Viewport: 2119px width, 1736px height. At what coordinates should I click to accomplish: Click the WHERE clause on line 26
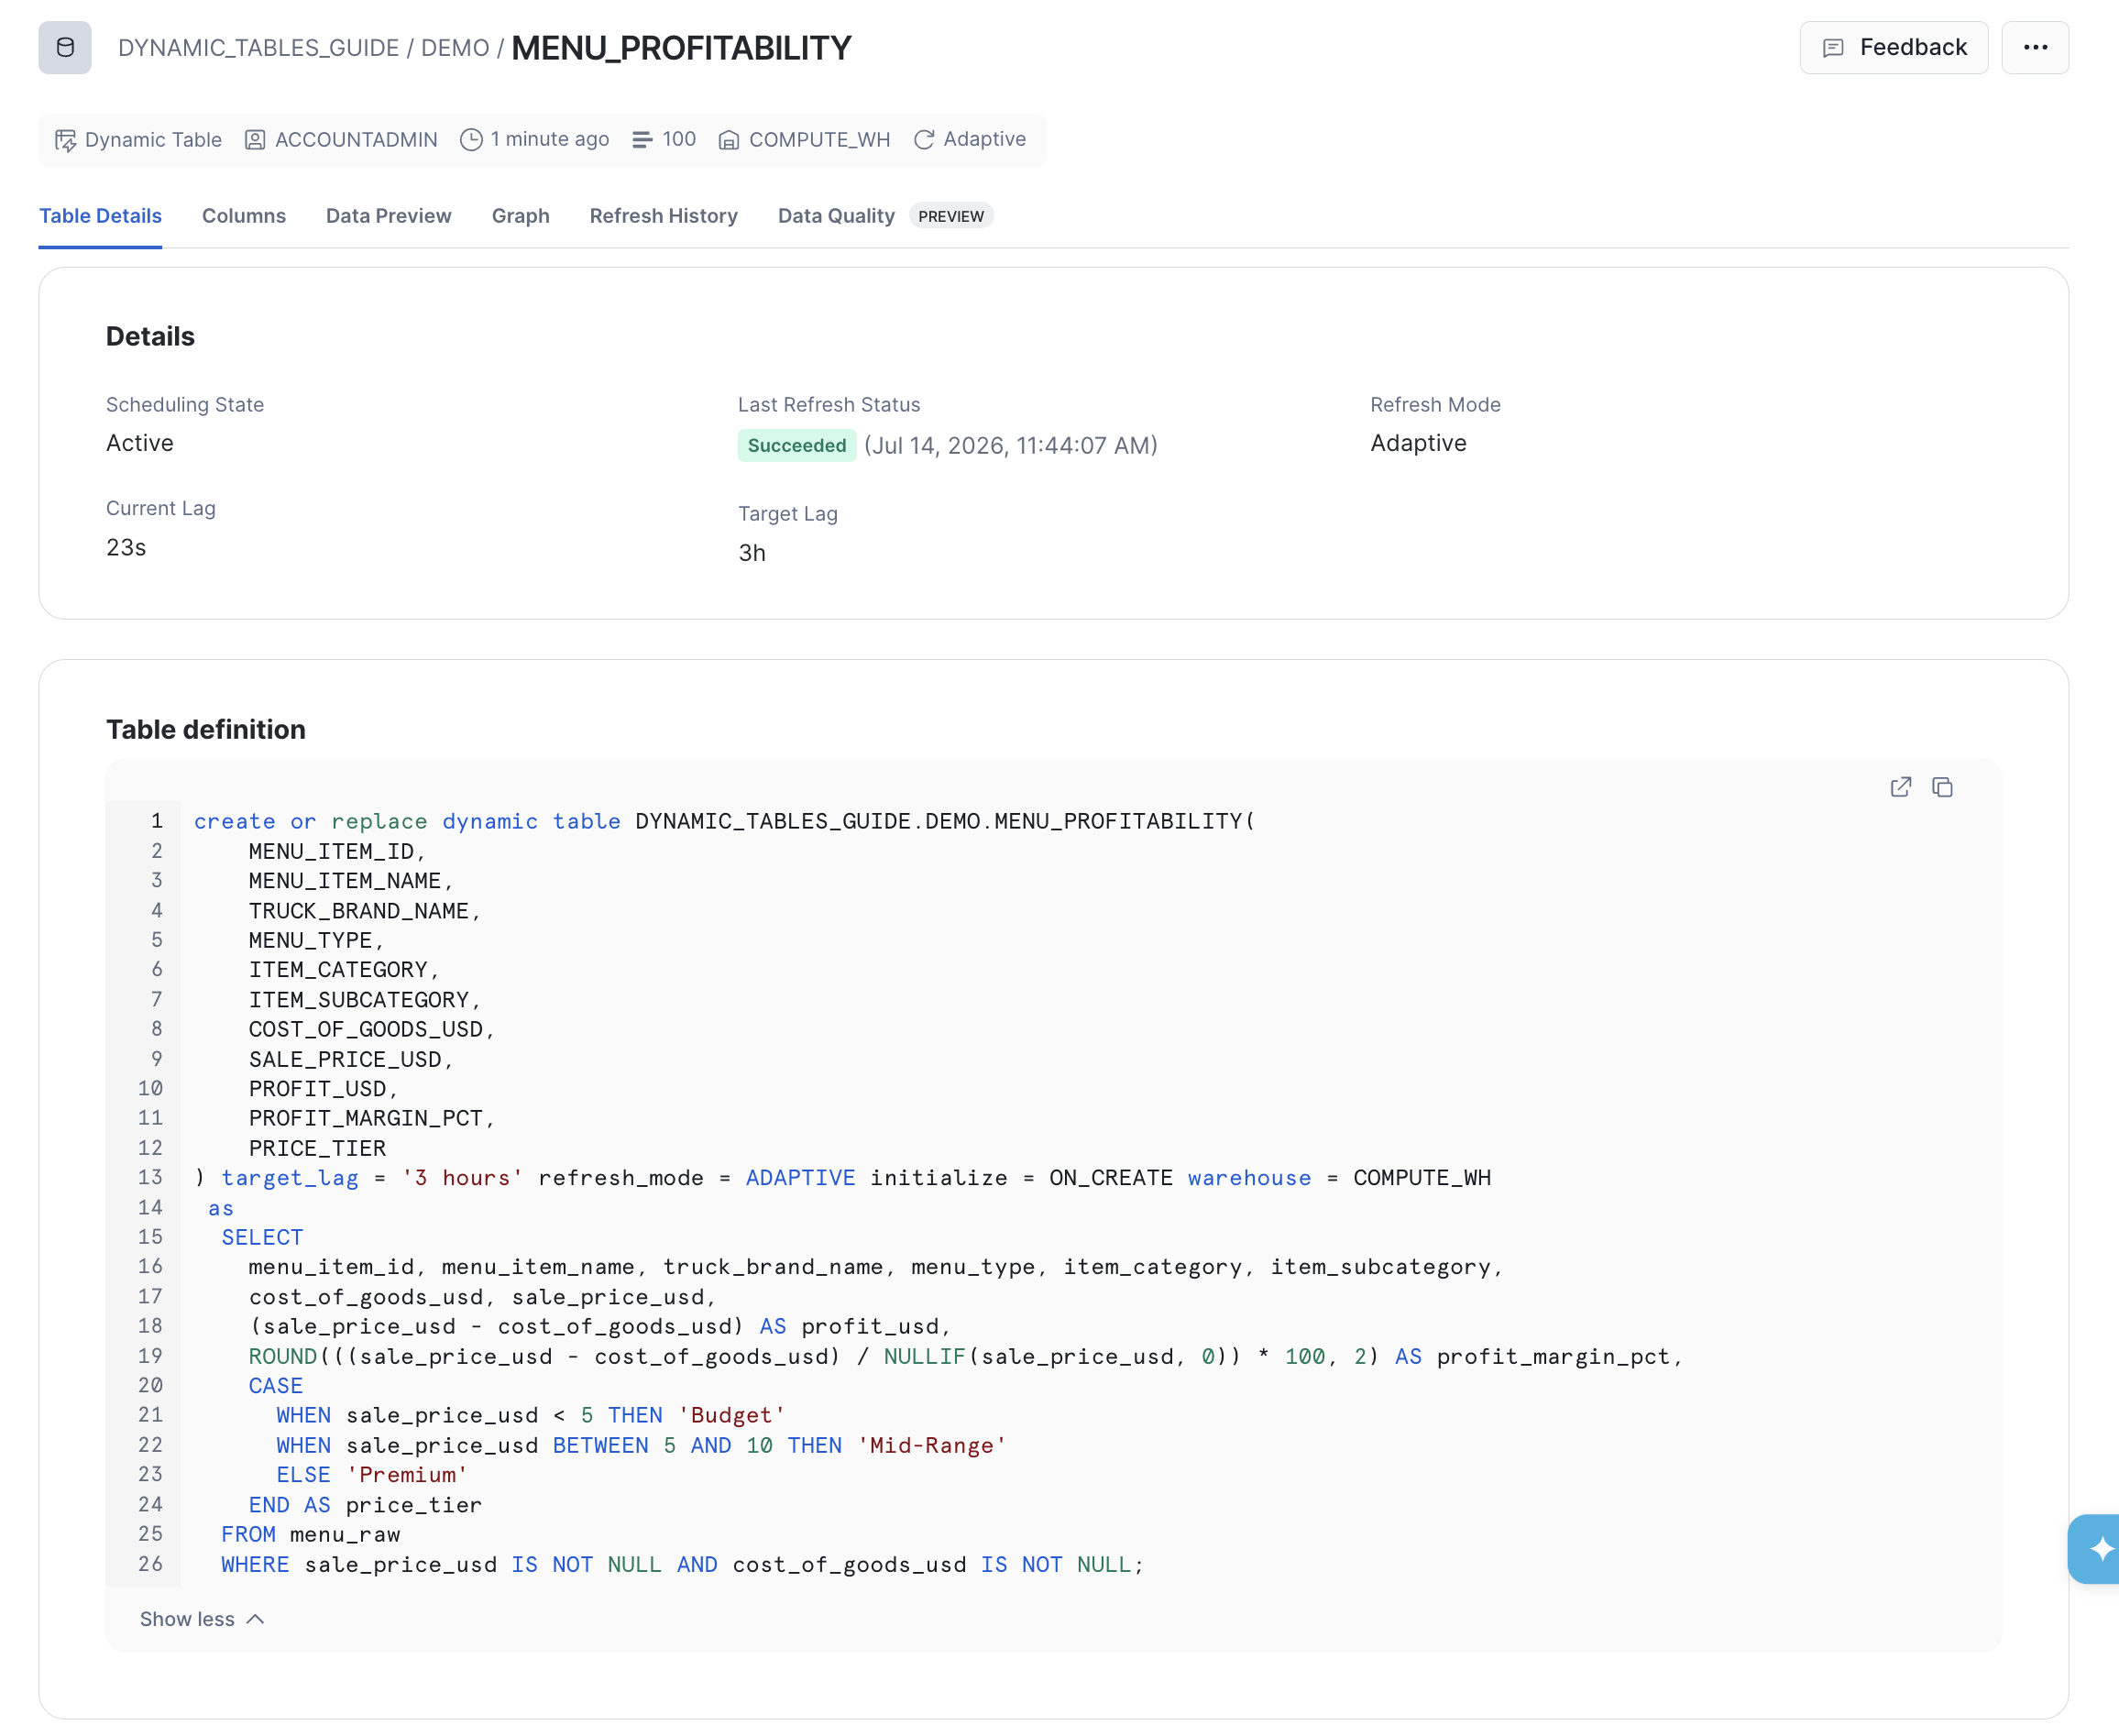pos(682,1564)
